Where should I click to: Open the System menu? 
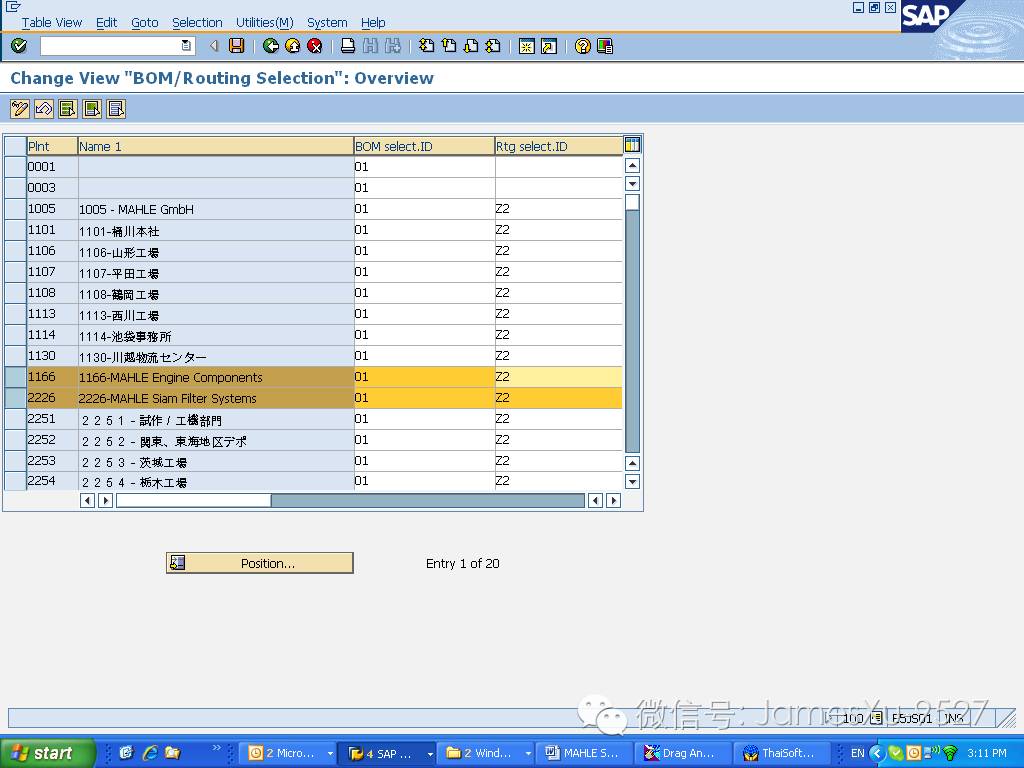pyautogui.click(x=327, y=22)
